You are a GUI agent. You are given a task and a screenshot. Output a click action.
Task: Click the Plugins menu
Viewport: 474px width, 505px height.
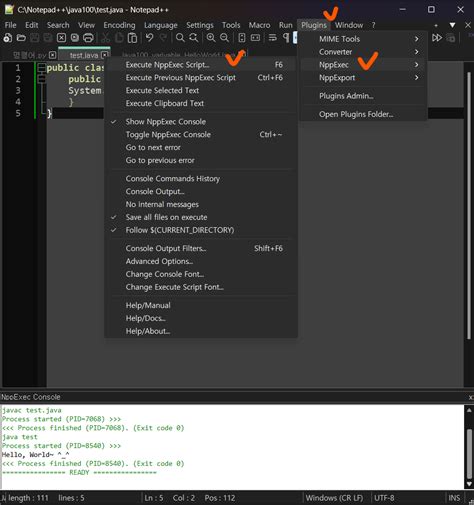coord(314,25)
